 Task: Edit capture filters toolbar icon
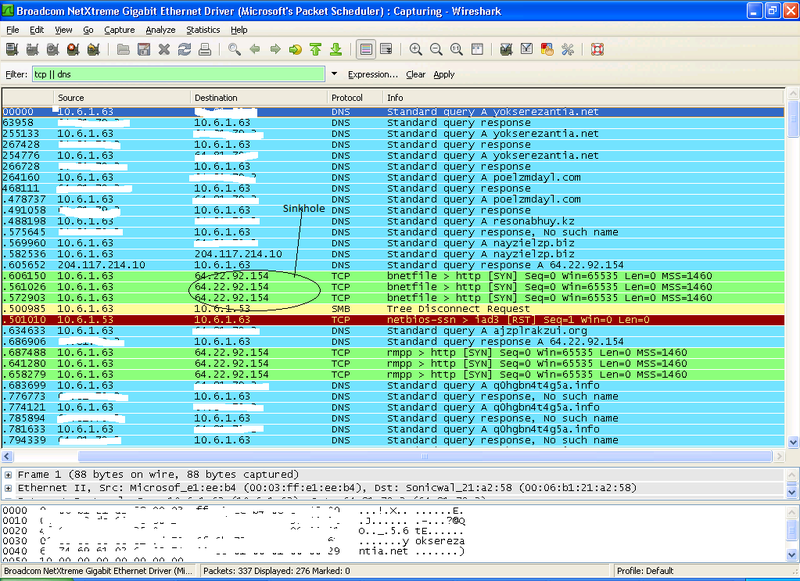(506, 49)
